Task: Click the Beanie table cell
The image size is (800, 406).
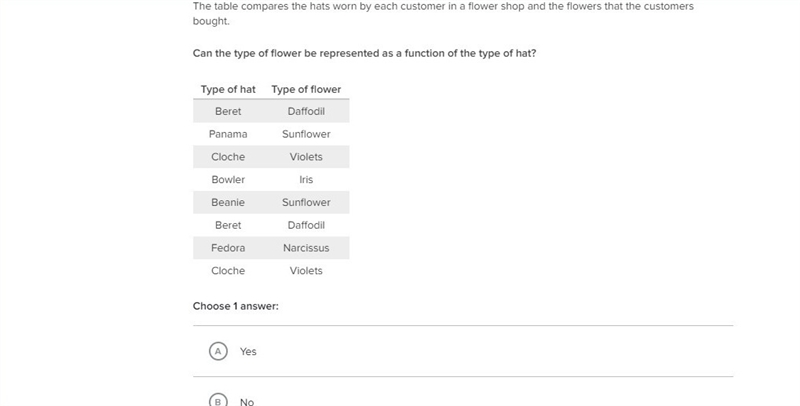Action: coord(228,202)
